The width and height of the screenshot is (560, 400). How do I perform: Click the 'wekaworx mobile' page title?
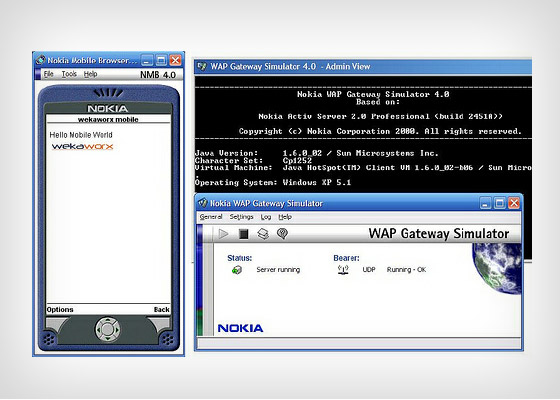[108, 119]
